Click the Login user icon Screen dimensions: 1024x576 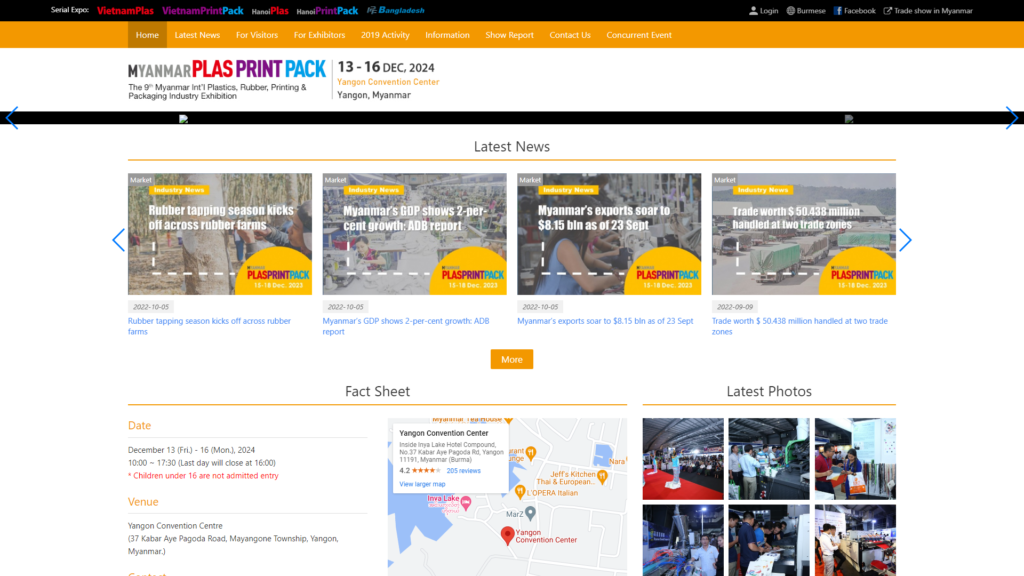tap(753, 10)
